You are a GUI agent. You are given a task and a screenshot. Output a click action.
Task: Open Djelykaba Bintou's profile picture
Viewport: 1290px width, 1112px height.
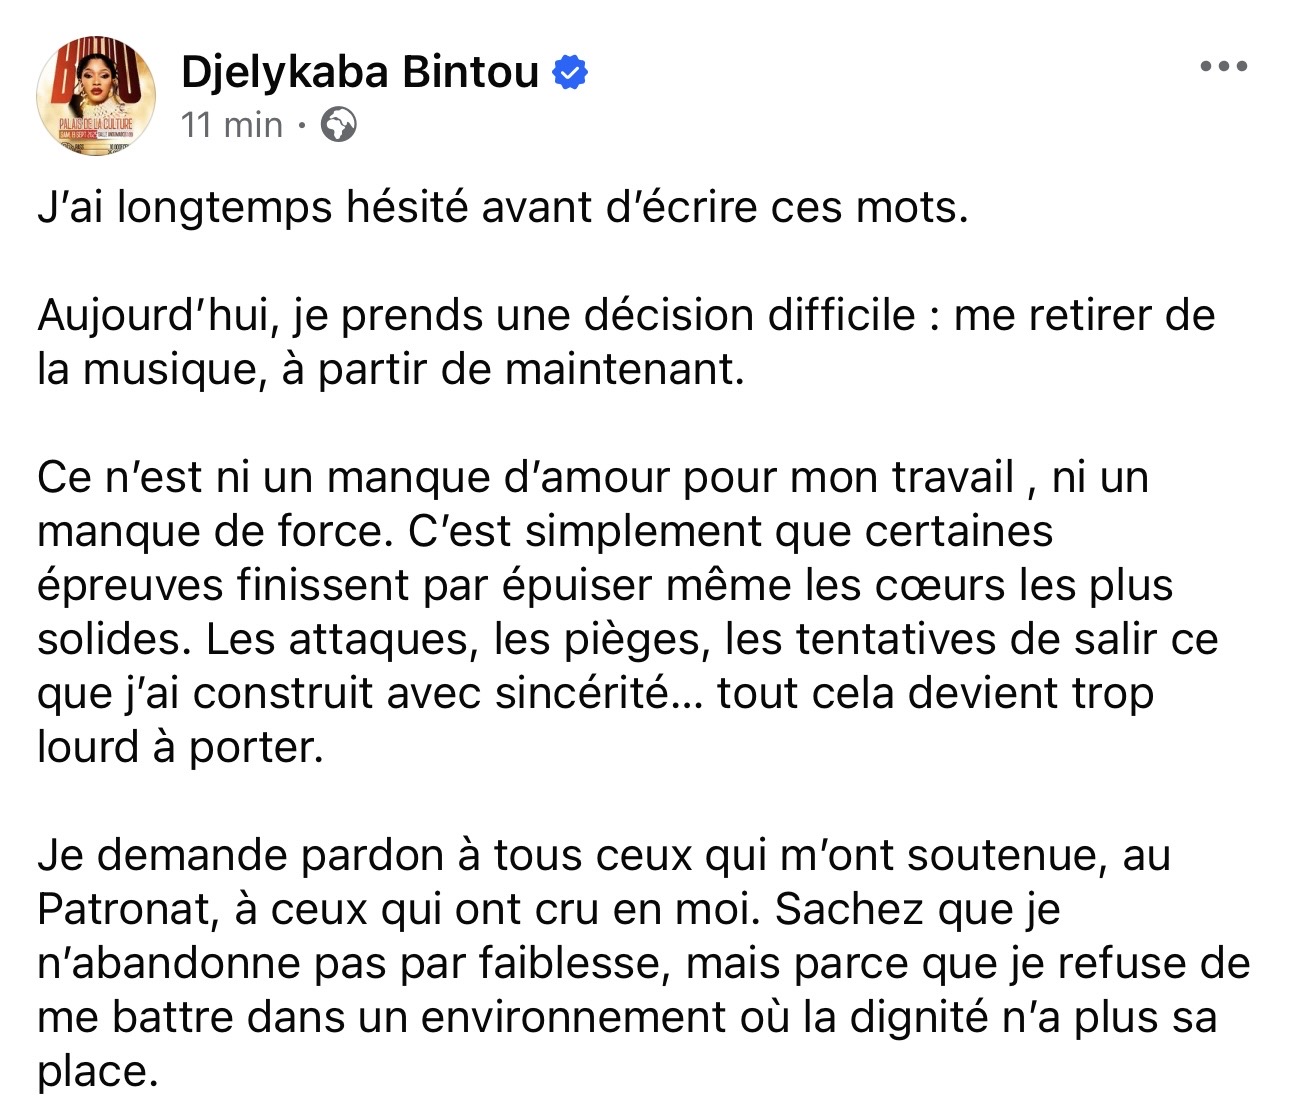click(x=96, y=95)
